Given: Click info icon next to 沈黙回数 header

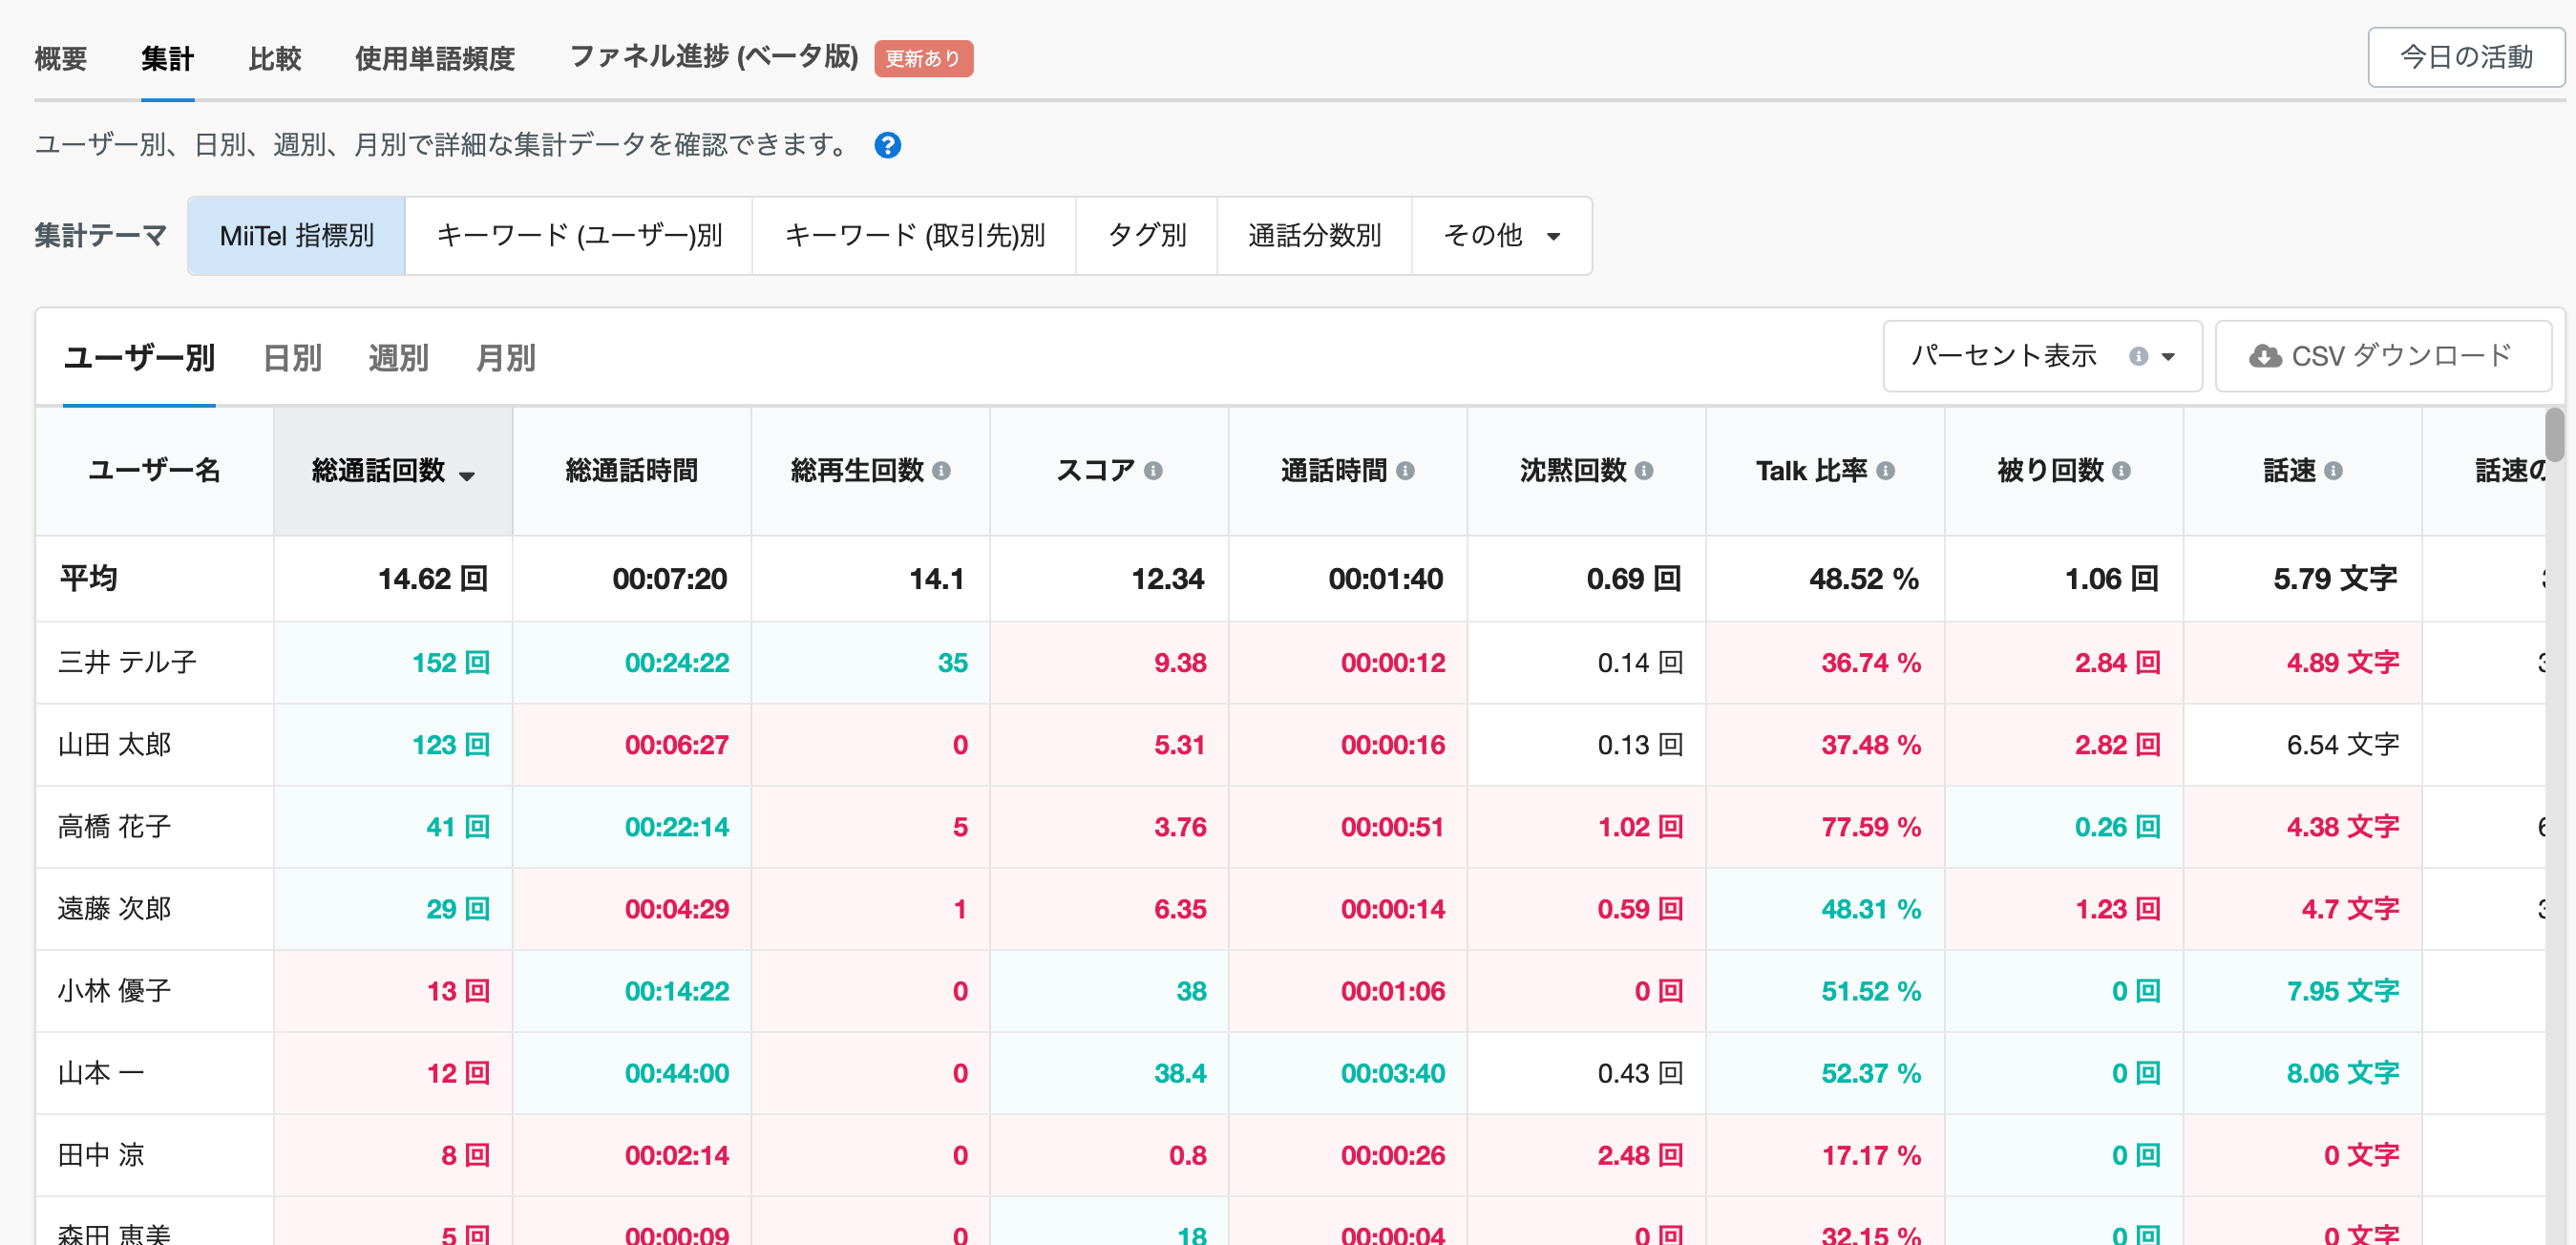Looking at the screenshot, I should (x=1644, y=471).
